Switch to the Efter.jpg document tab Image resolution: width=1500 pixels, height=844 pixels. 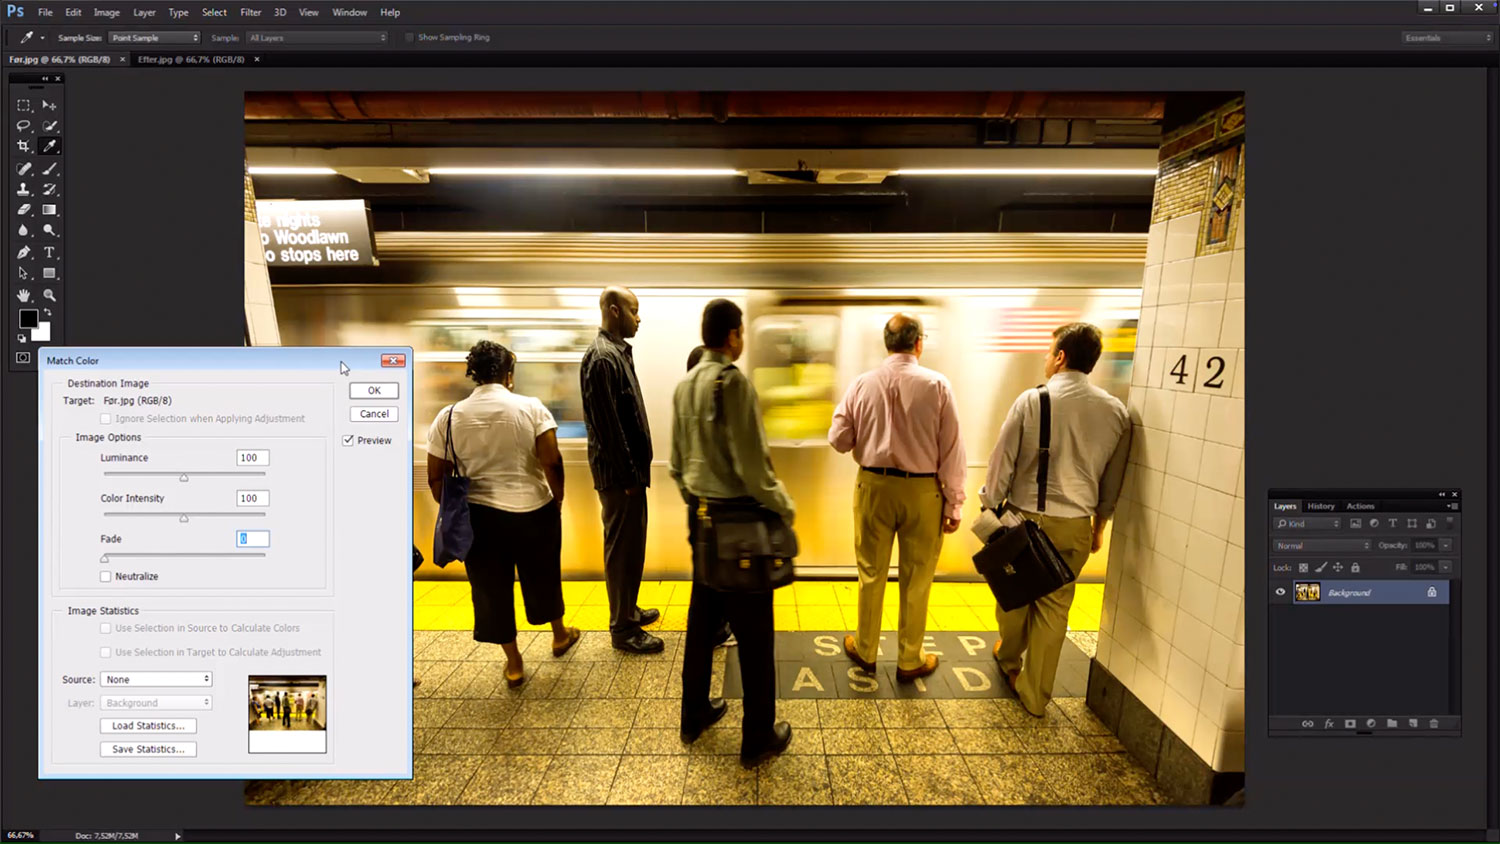tap(191, 59)
